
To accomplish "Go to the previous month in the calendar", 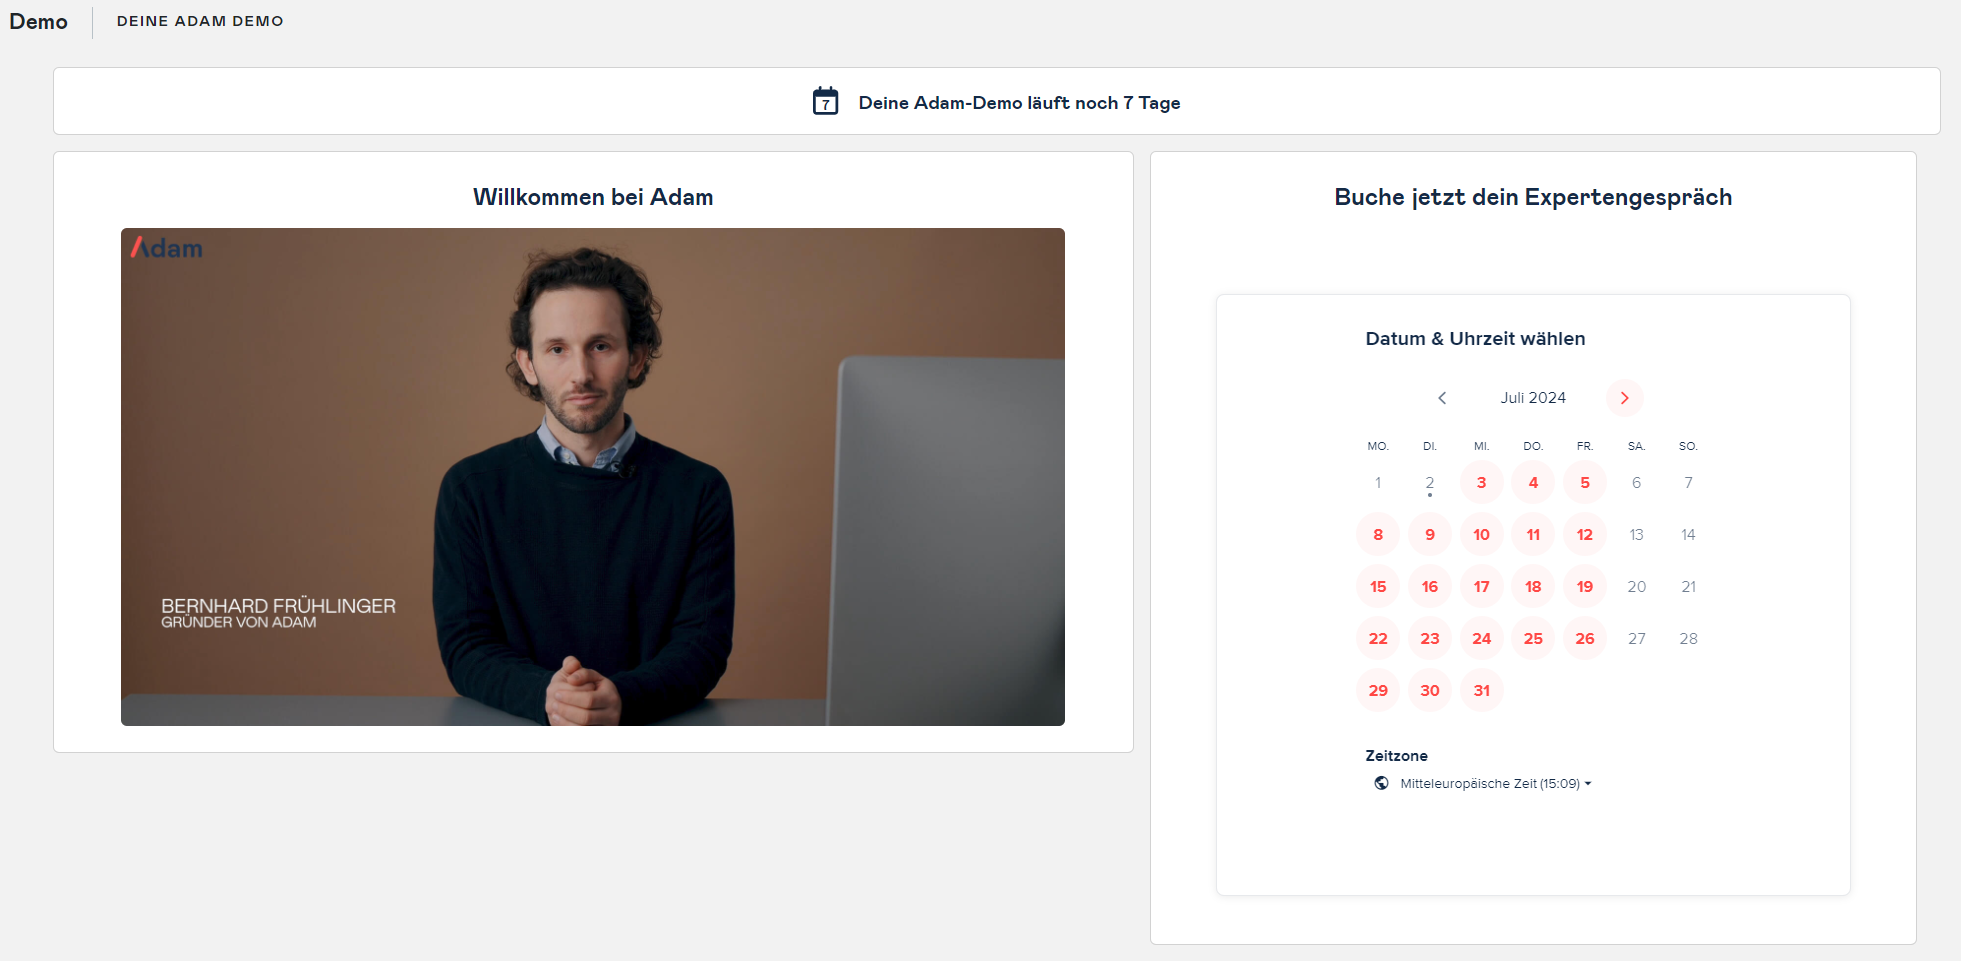I will coord(1442,398).
